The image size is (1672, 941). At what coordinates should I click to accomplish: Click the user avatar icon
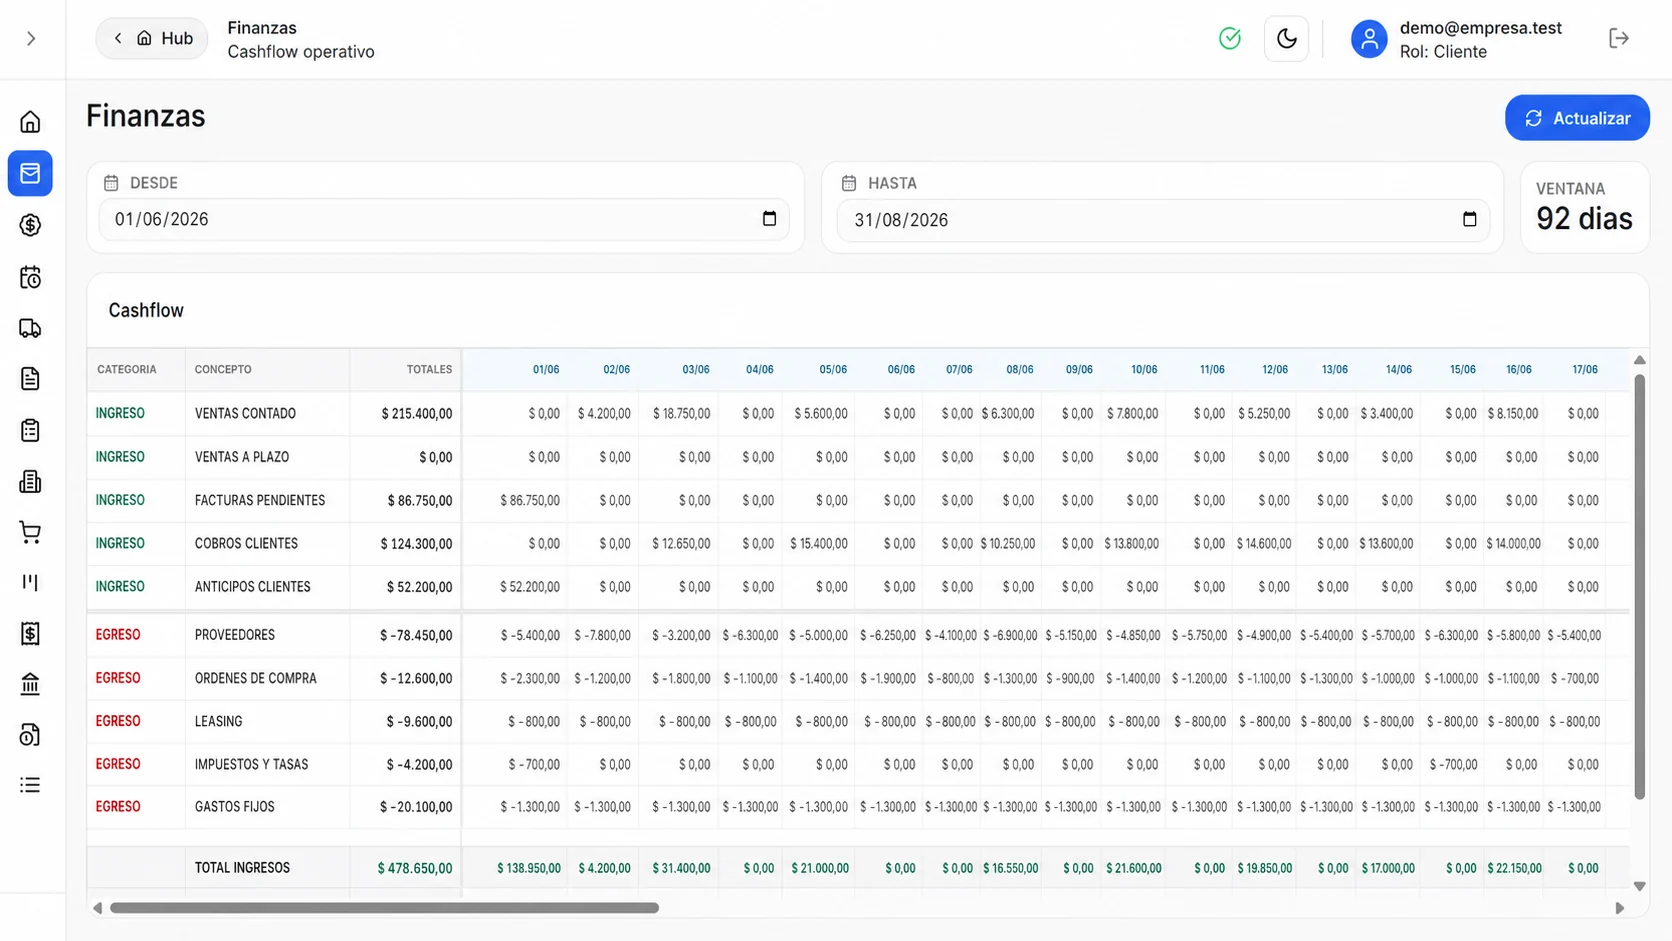tap(1369, 39)
